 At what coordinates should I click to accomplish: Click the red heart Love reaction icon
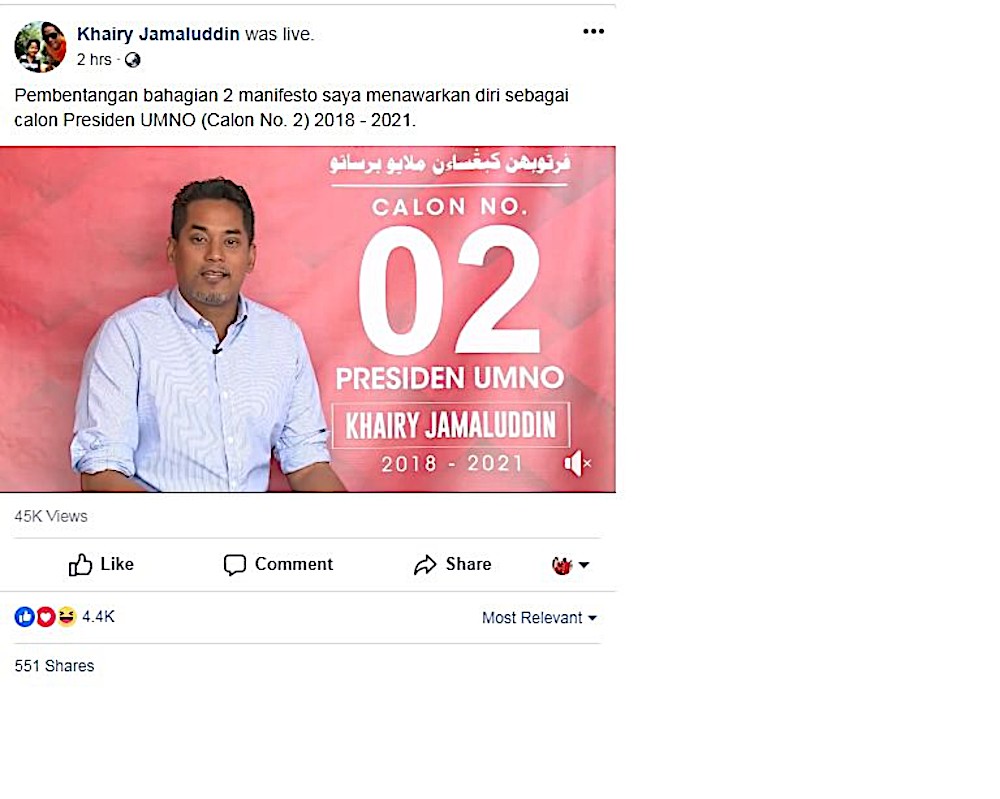tap(45, 617)
